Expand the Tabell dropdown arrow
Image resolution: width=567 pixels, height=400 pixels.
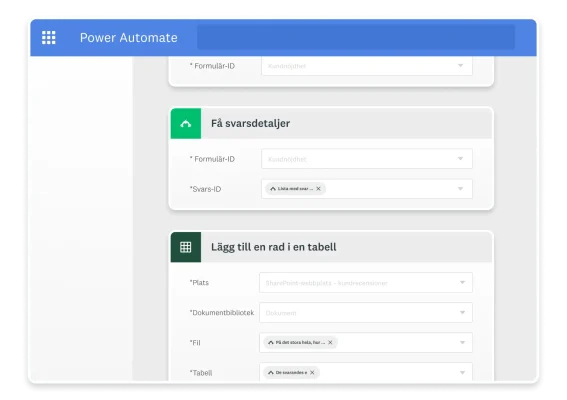(462, 373)
